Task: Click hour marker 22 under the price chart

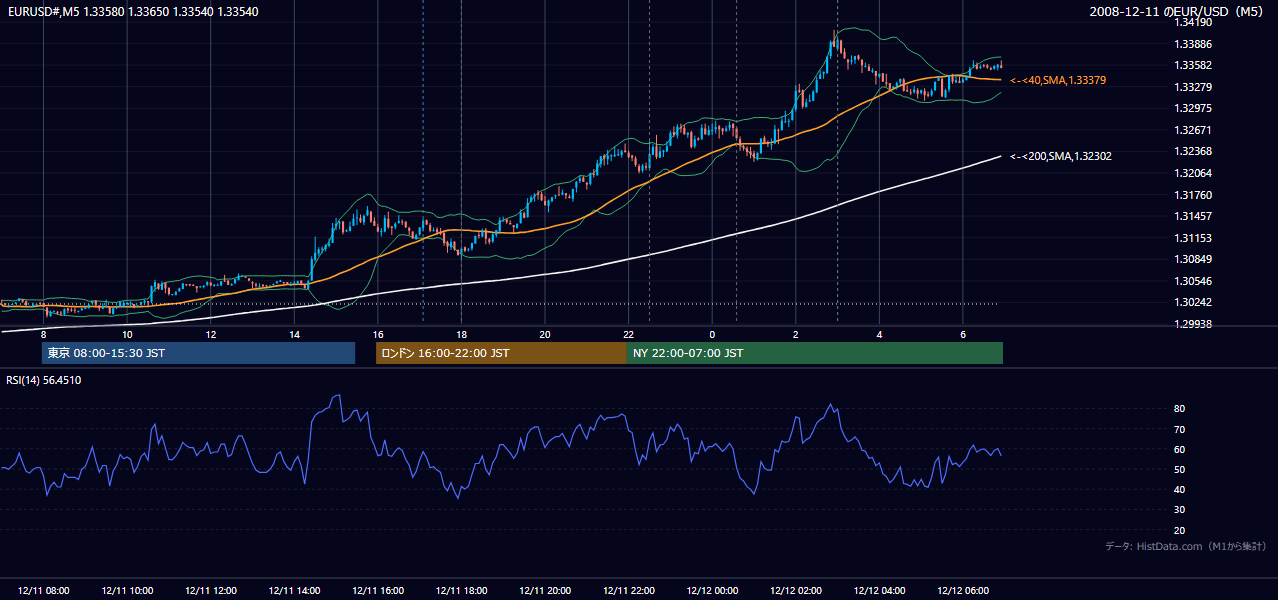Action: click(x=628, y=334)
